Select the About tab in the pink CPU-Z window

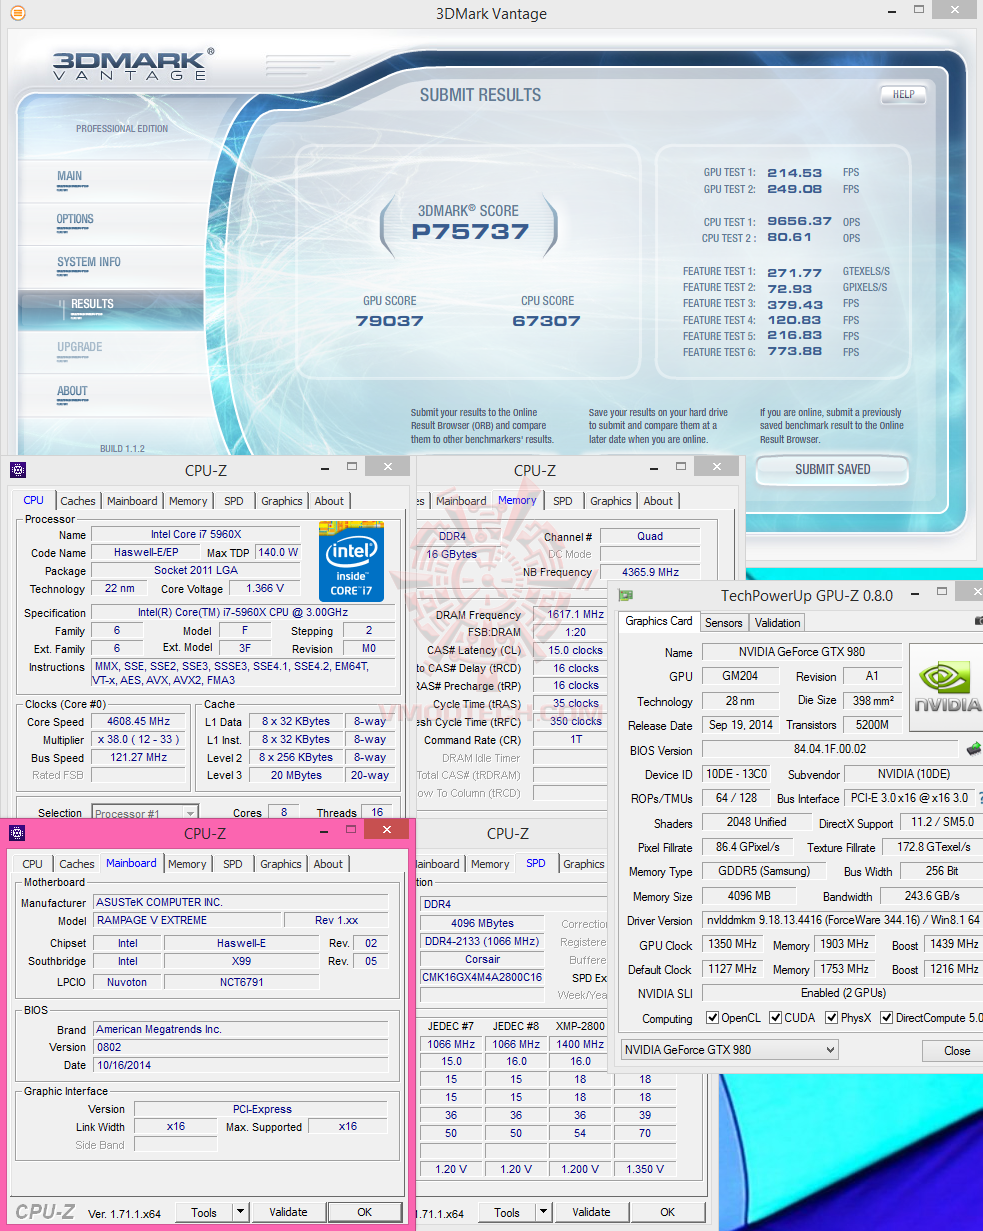click(x=328, y=864)
